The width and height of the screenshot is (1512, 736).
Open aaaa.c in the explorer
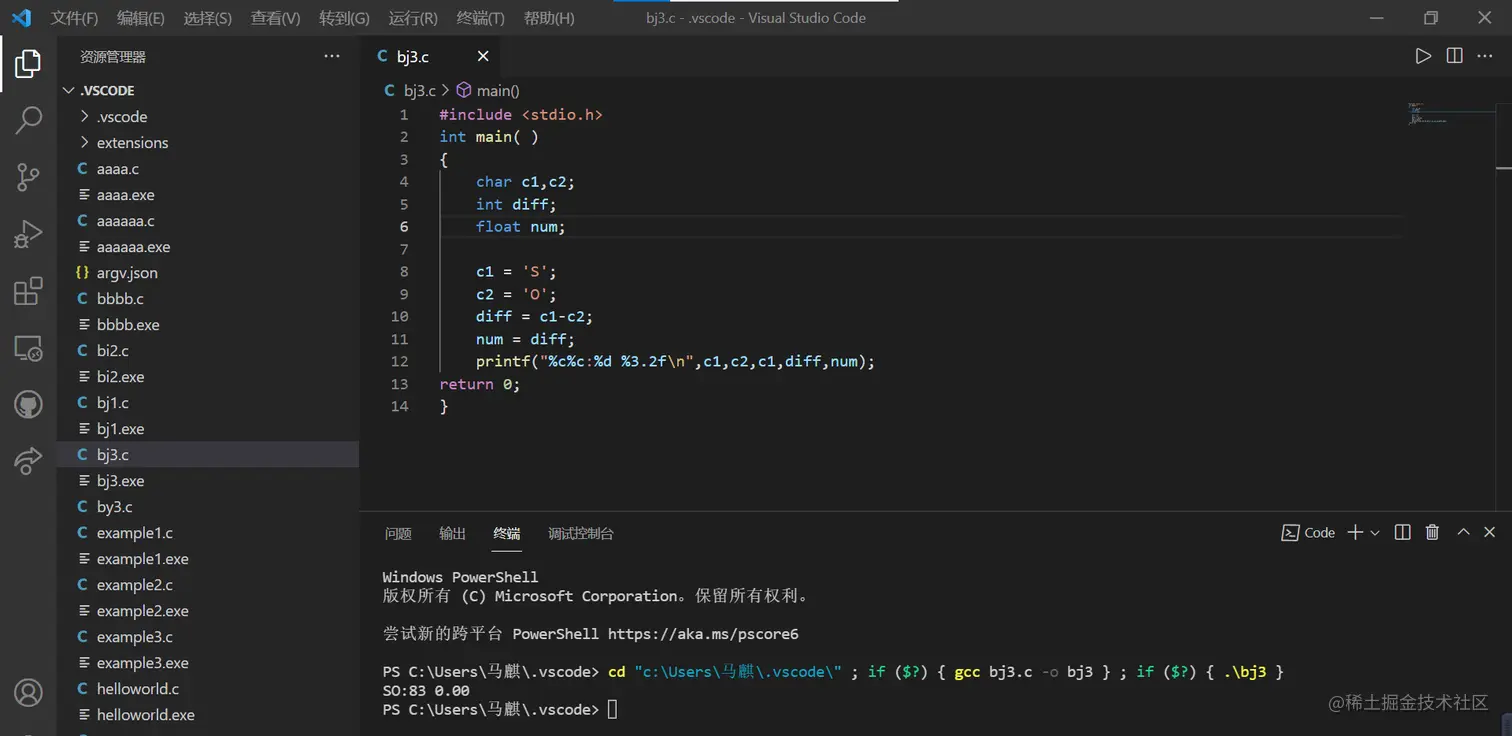pyautogui.click(x=208, y=168)
